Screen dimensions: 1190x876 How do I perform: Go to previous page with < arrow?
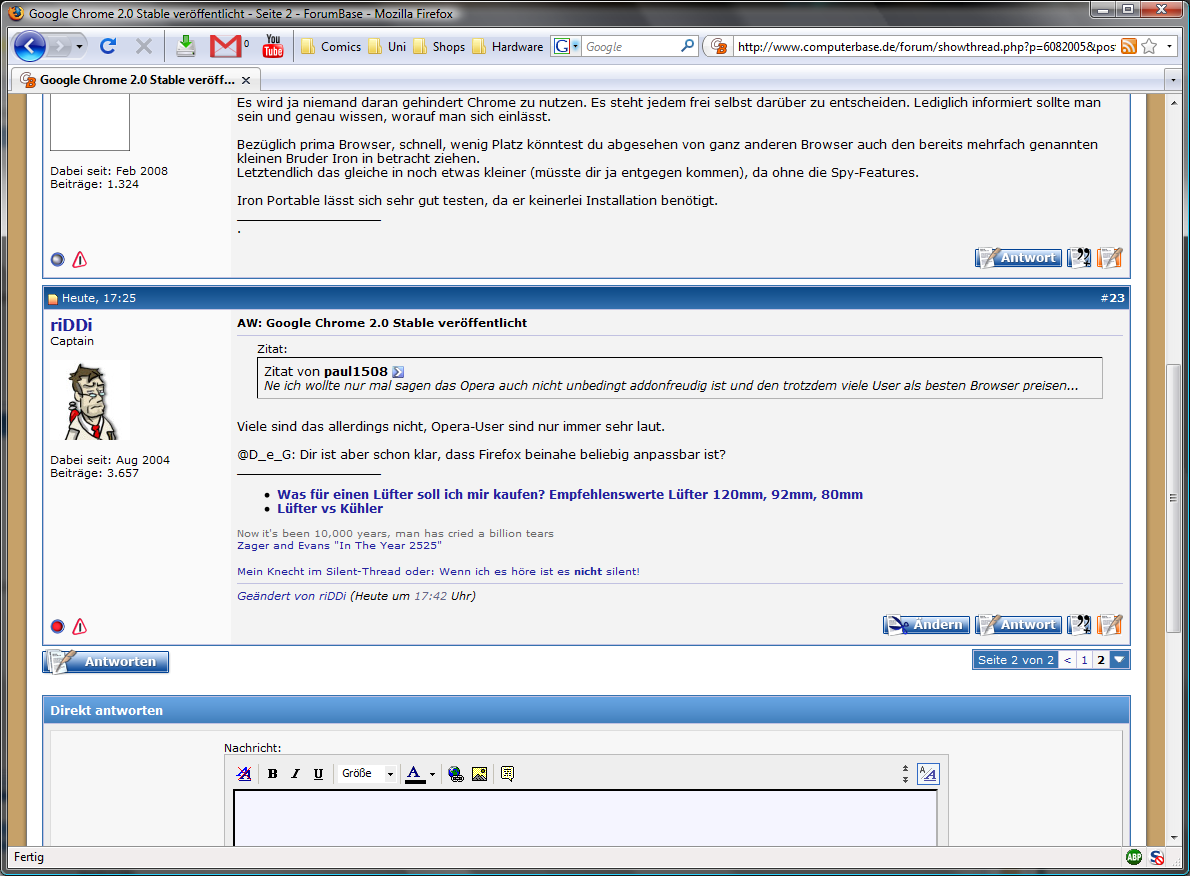1068,660
